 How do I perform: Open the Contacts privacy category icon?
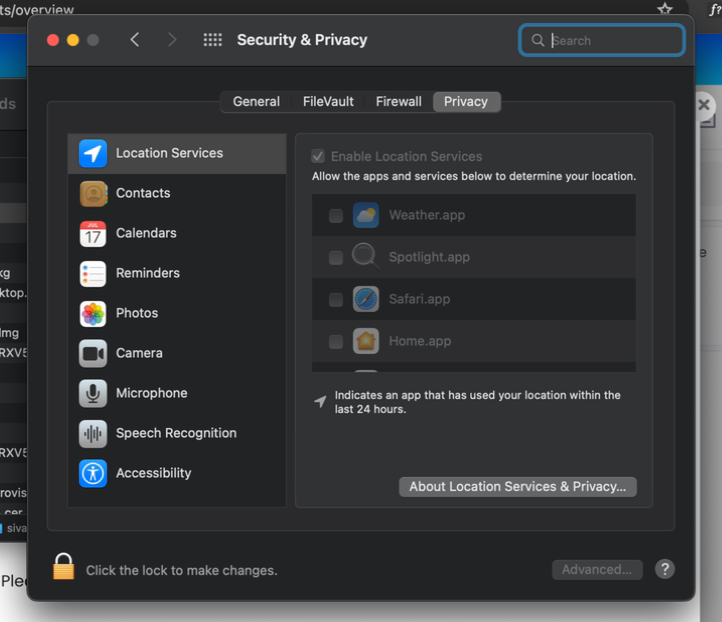pyautogui.click(x=93, y=193)
